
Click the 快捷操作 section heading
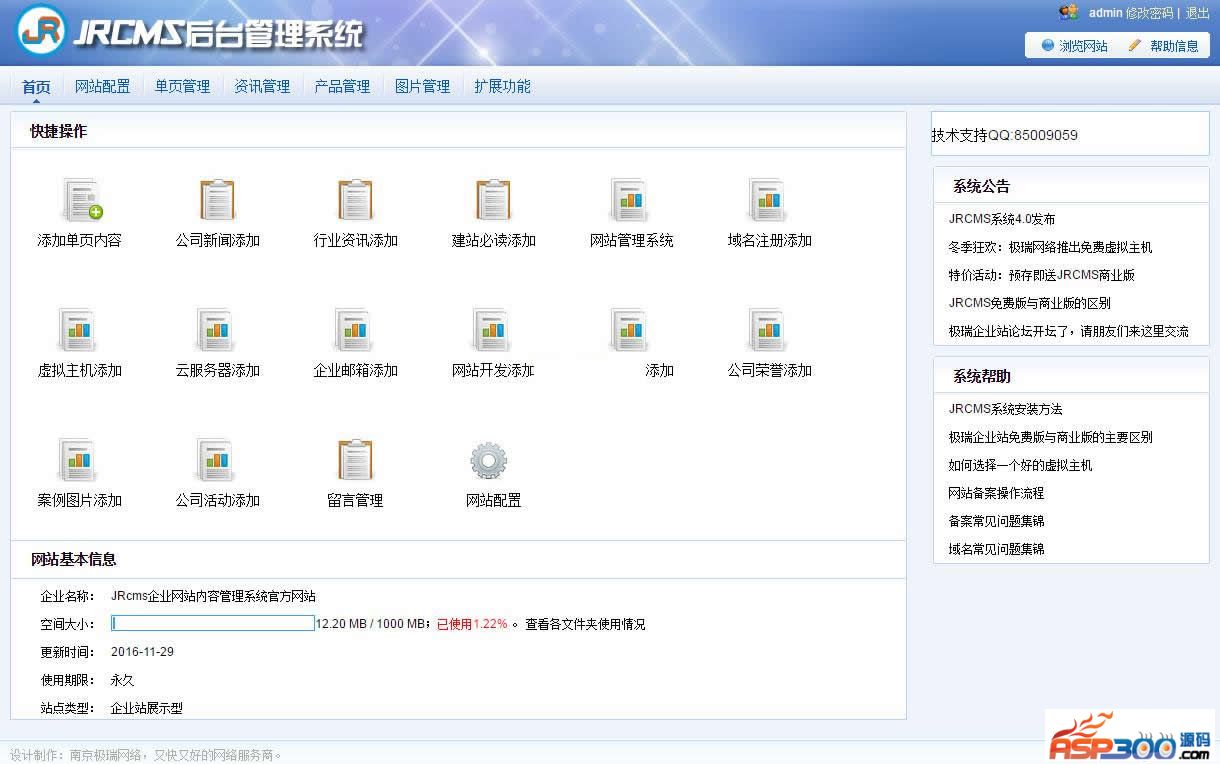pos(58,131)
